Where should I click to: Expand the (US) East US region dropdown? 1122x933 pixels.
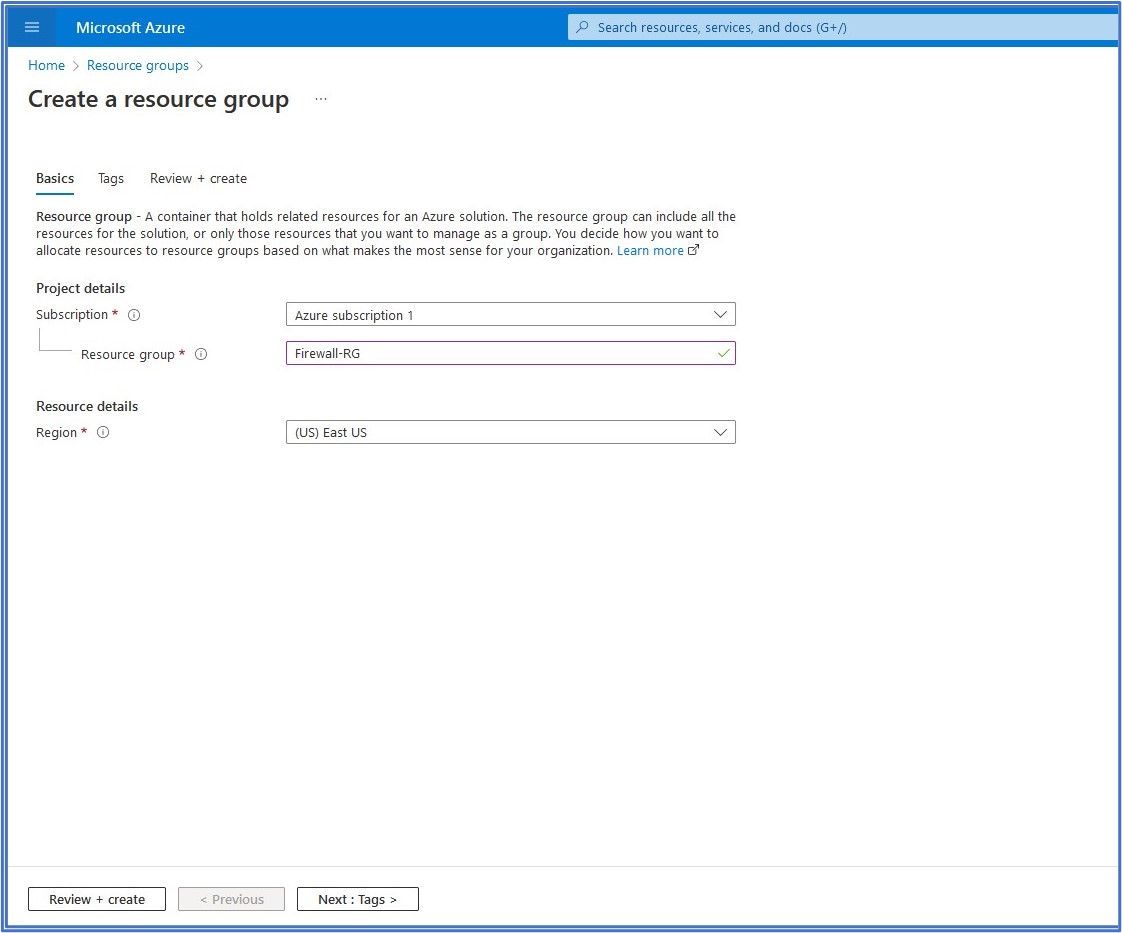tap(510, 433)
